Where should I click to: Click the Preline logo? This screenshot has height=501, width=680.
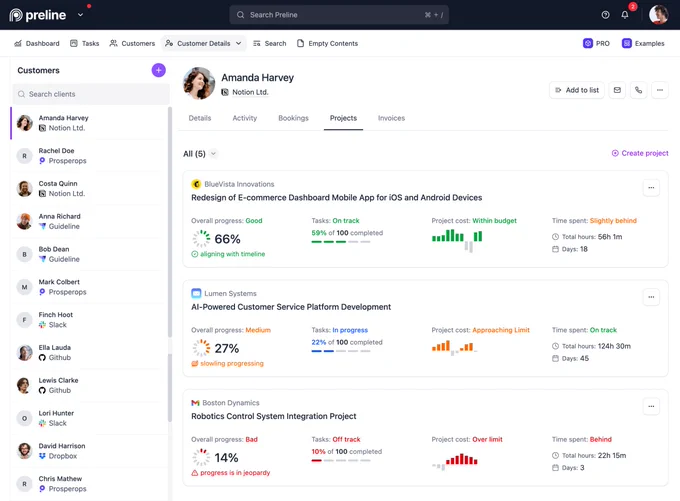[x=38, y=15]
